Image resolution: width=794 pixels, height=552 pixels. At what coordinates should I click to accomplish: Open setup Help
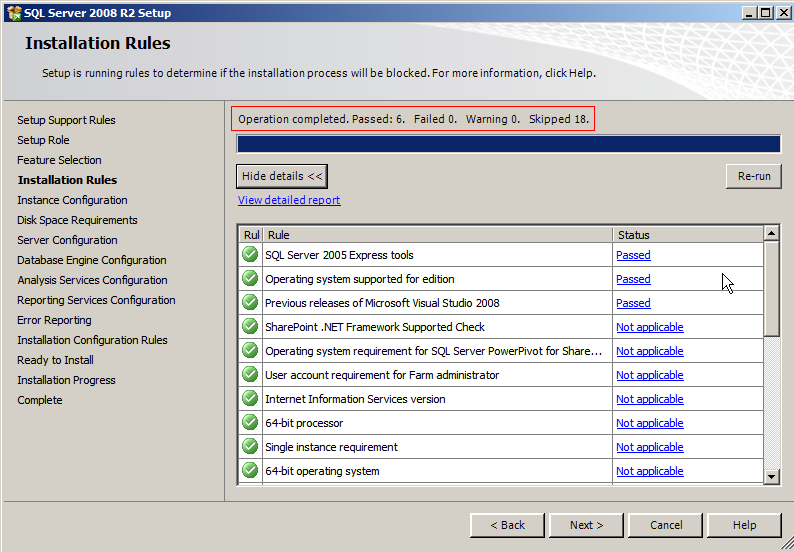click(x=744, y=525)
